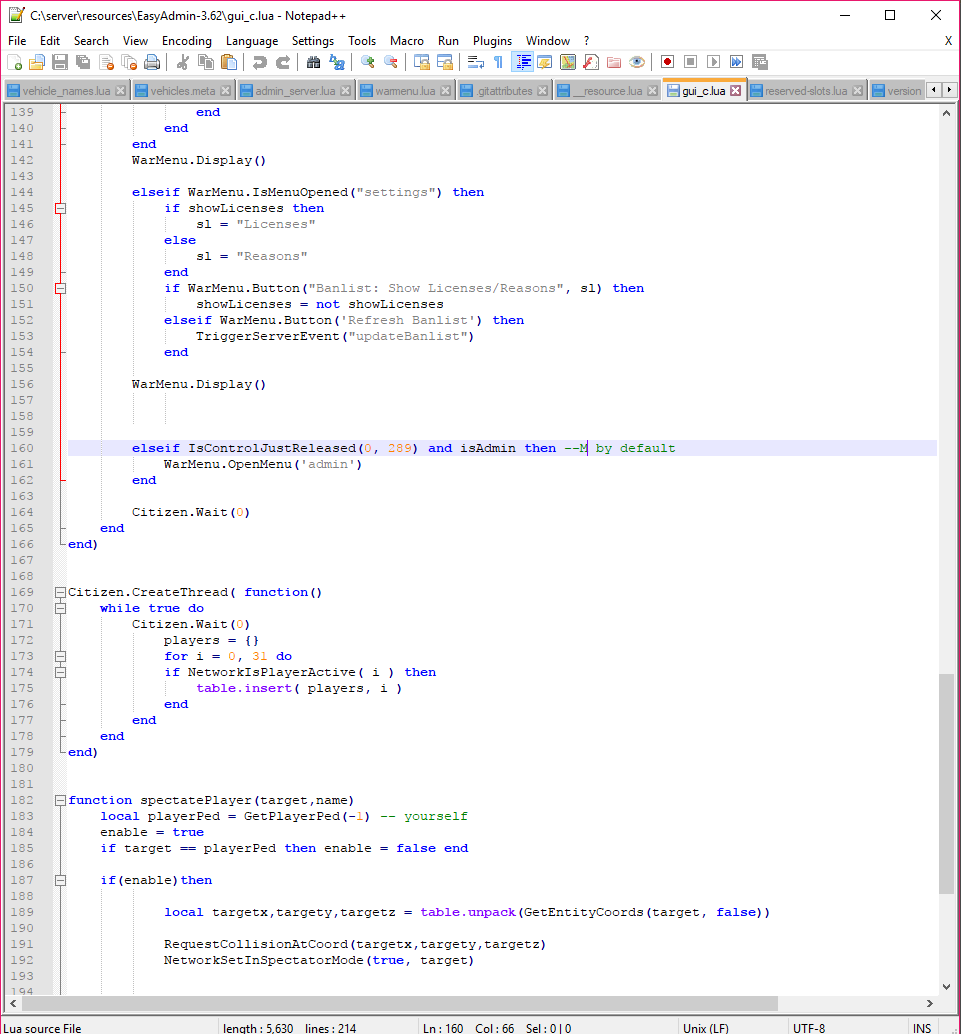Click the Print icon in toolbar

(151, 62)
